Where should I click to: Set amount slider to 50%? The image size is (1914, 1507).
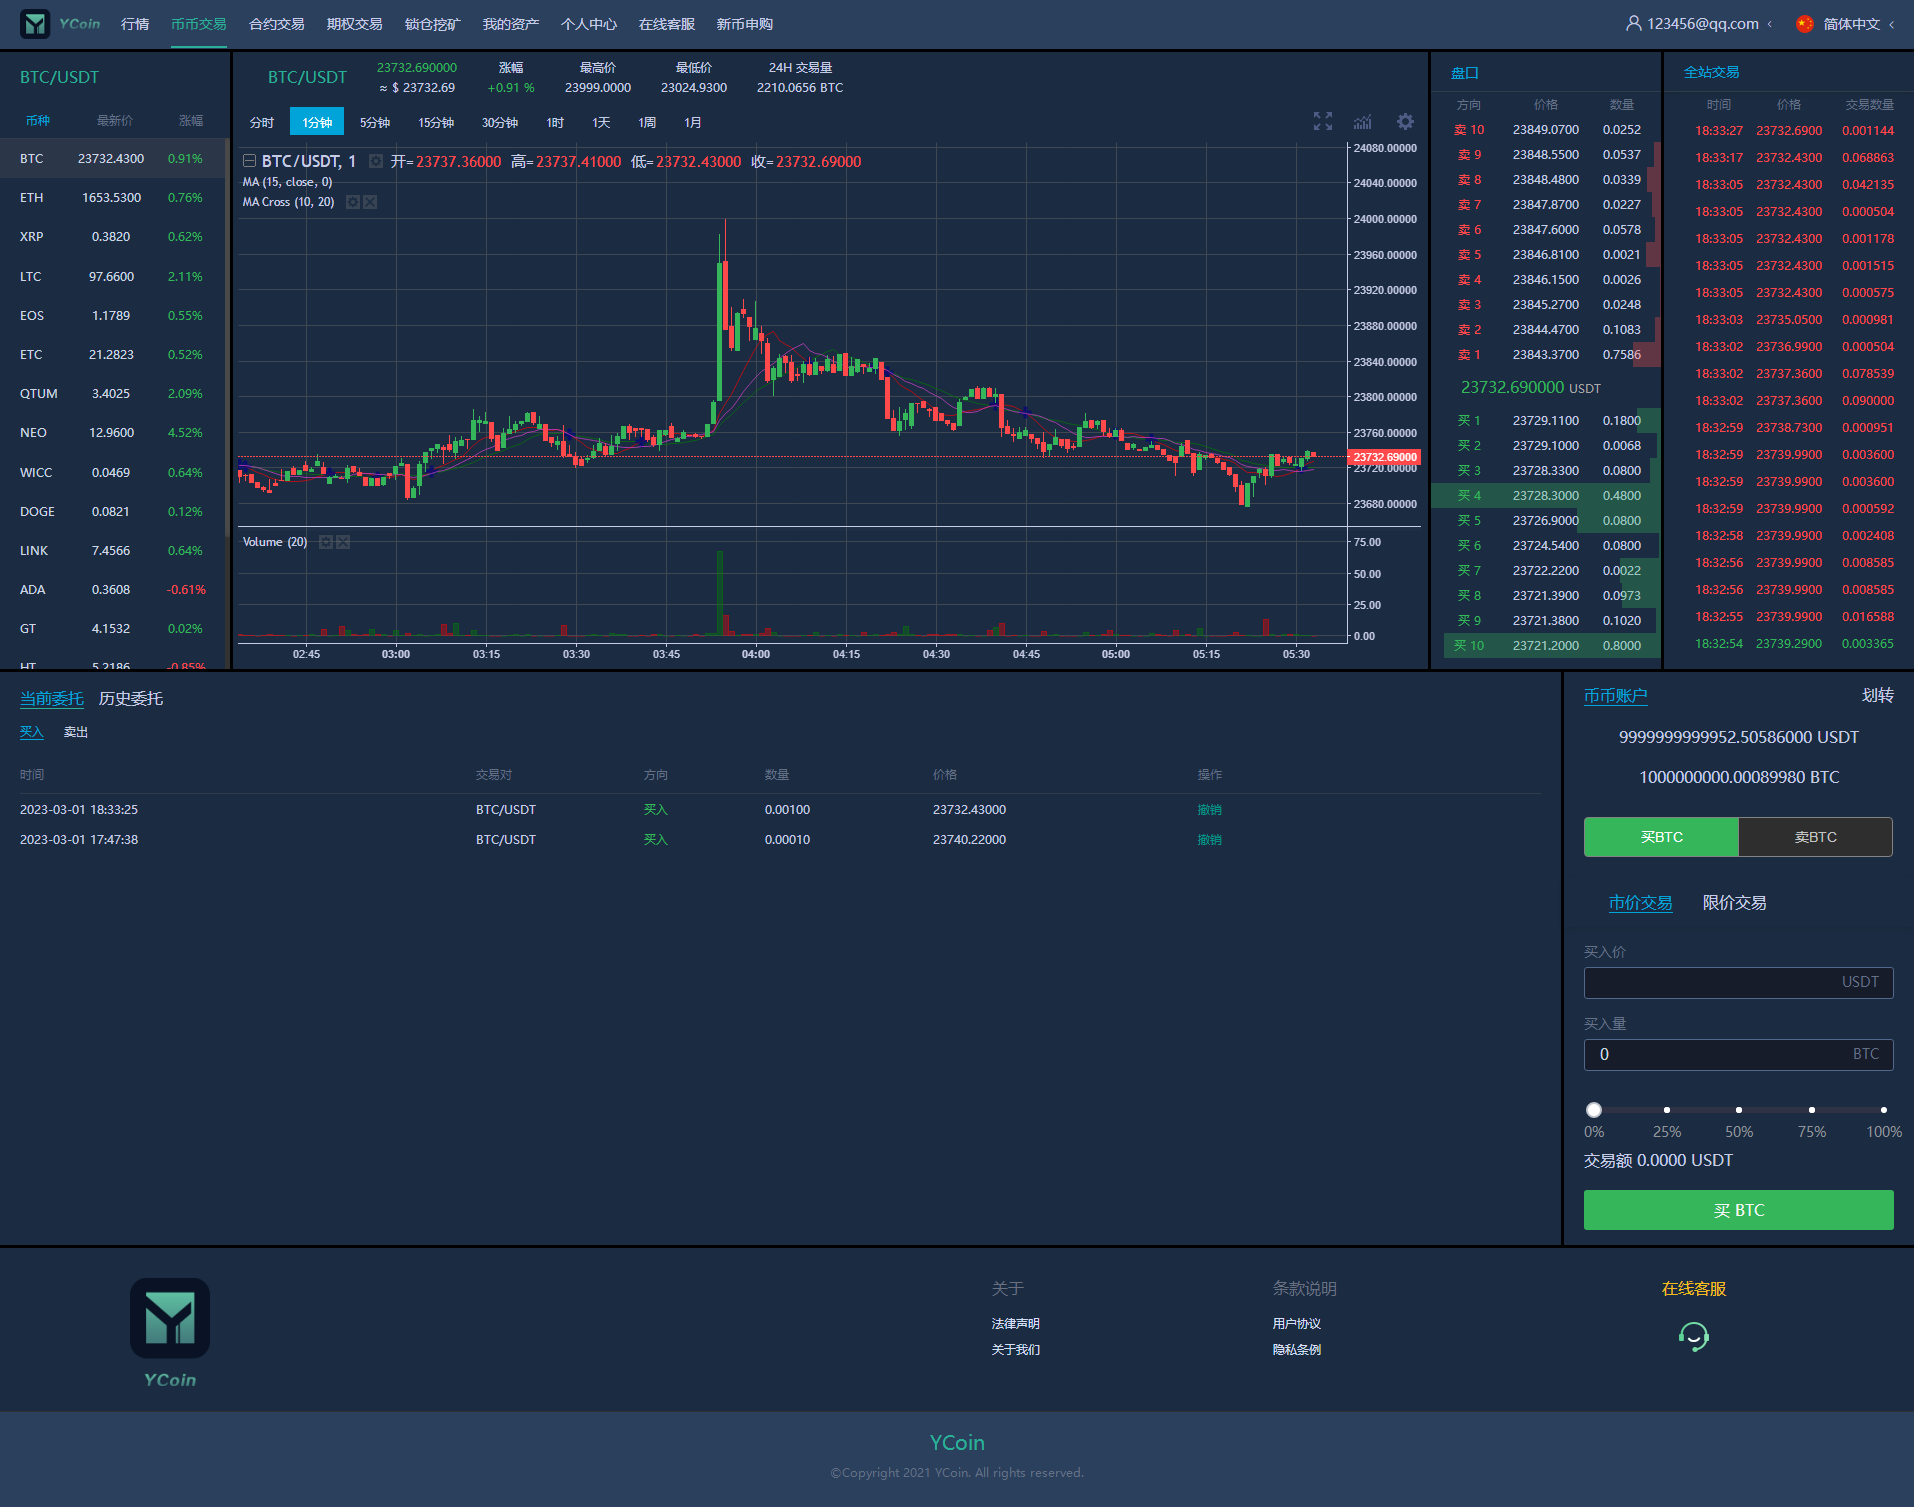(x=1739, y=1110)
